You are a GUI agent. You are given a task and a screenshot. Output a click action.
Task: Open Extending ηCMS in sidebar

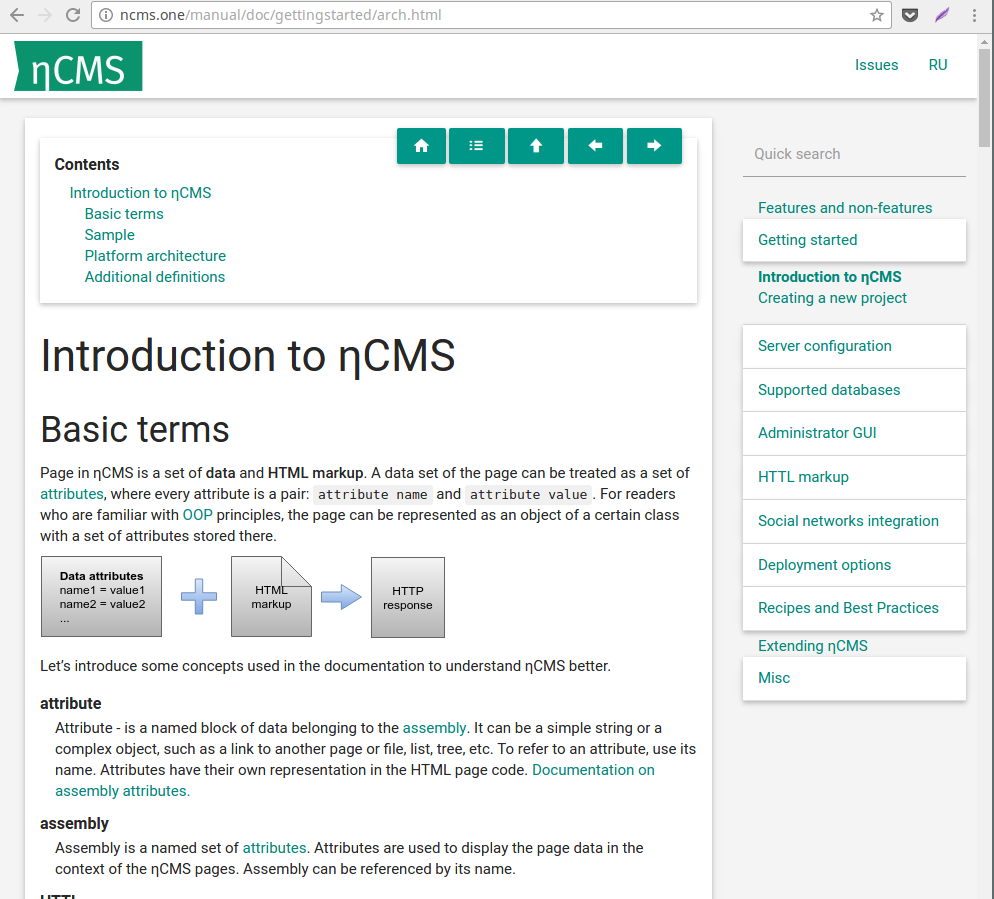(x=812, y=646)
